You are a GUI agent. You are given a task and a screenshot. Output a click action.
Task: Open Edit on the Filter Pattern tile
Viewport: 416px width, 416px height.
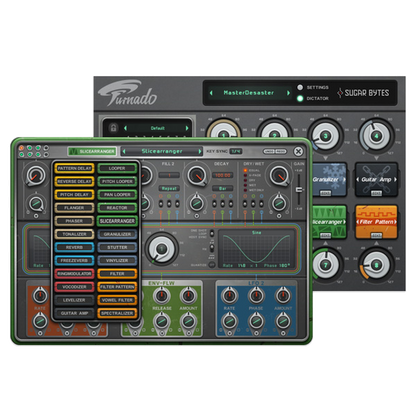(376, 236)
